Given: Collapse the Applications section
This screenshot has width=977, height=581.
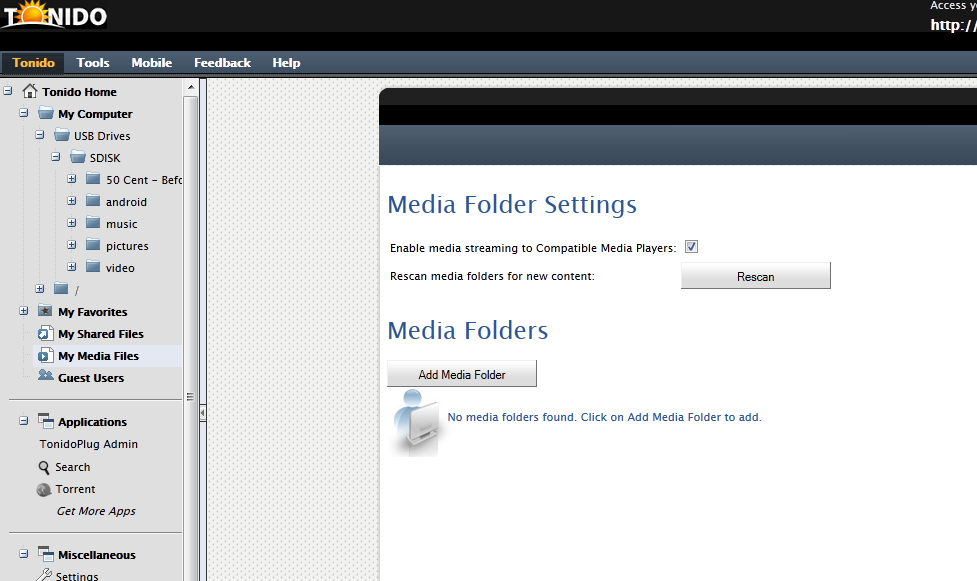Looking at the screenshot, I should click(x=24, y=421).
